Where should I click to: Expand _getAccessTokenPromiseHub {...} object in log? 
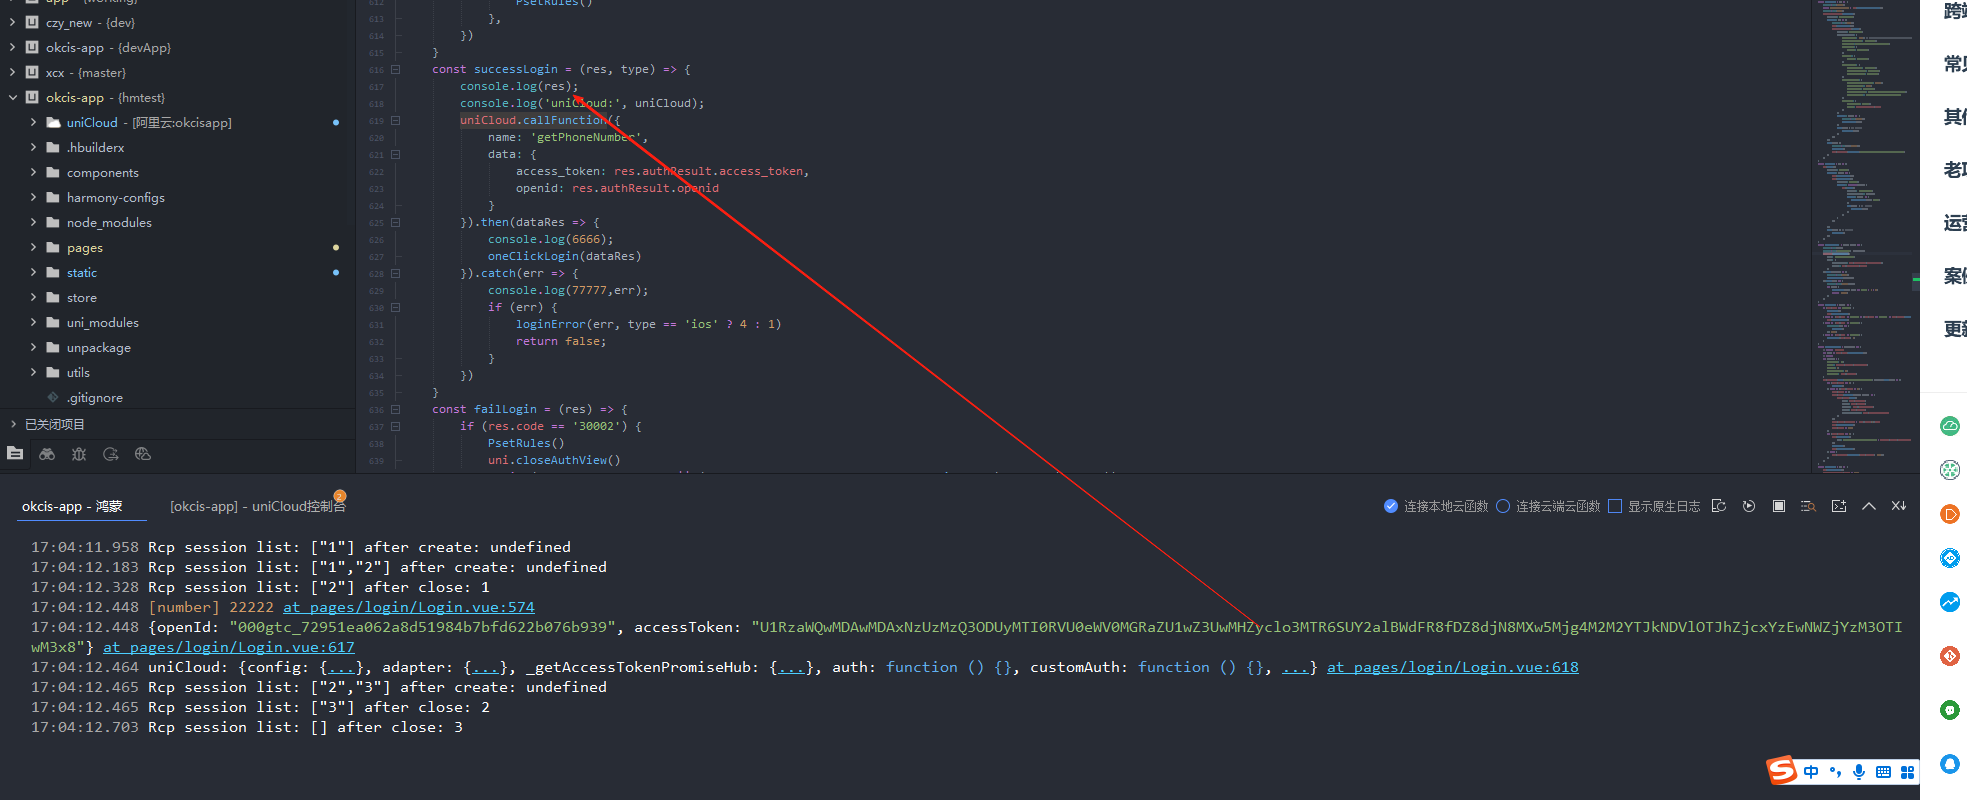(790, 667)
